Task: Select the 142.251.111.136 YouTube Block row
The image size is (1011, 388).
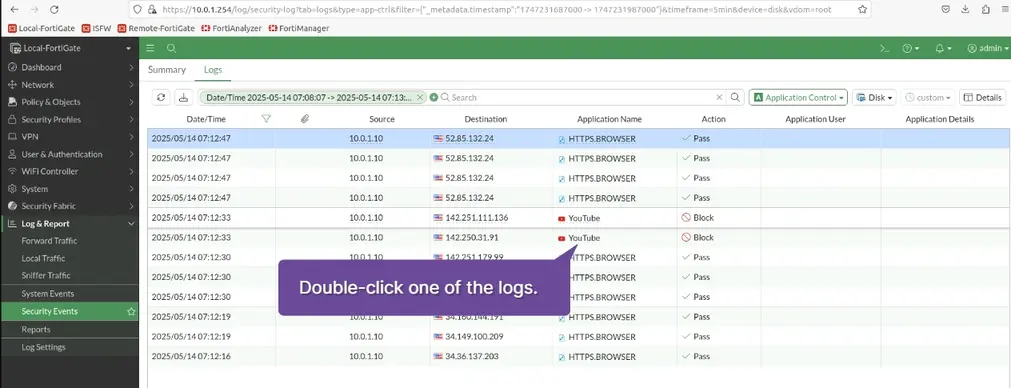Action: [x=578, y=218]
